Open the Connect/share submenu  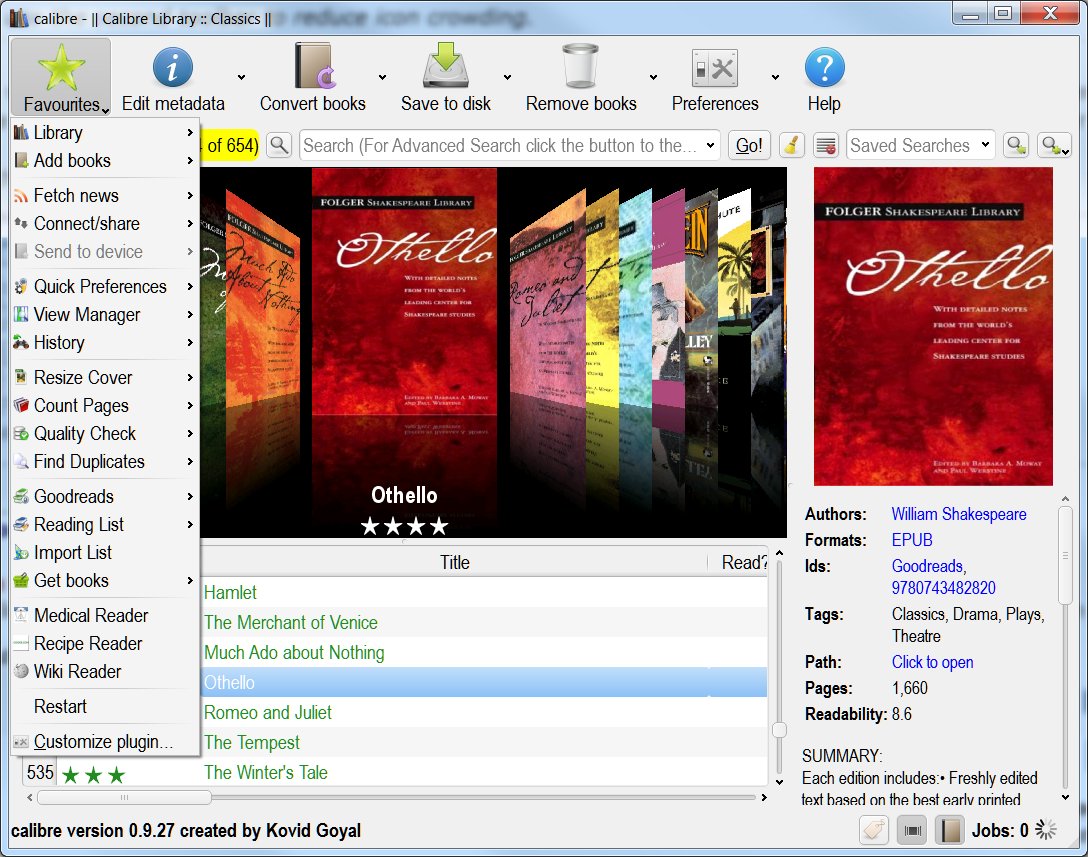point(105,223)
